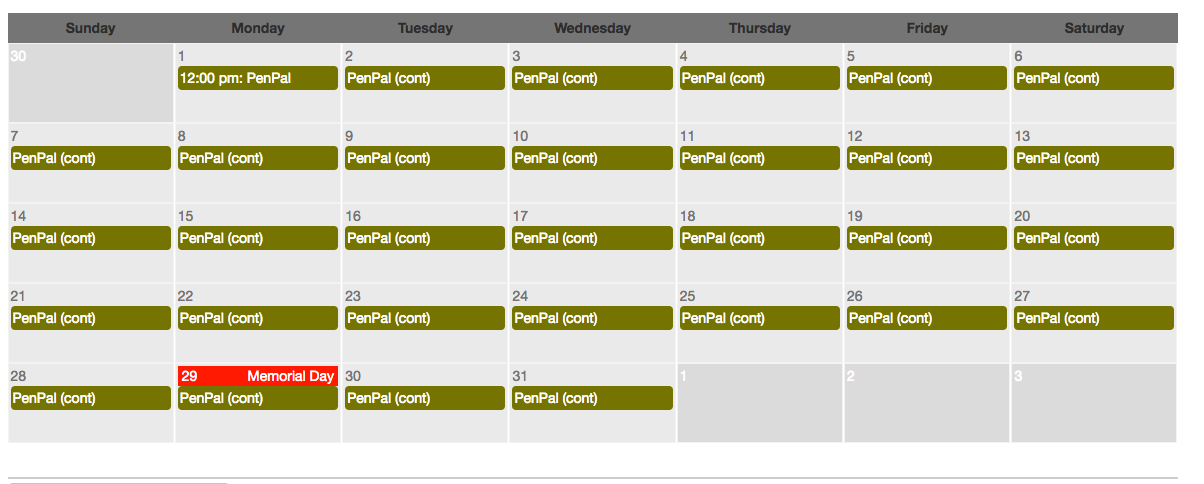Screen dimensions: 1204x484
Task: Click the Saturday column header
Action: coord(1094,28)
